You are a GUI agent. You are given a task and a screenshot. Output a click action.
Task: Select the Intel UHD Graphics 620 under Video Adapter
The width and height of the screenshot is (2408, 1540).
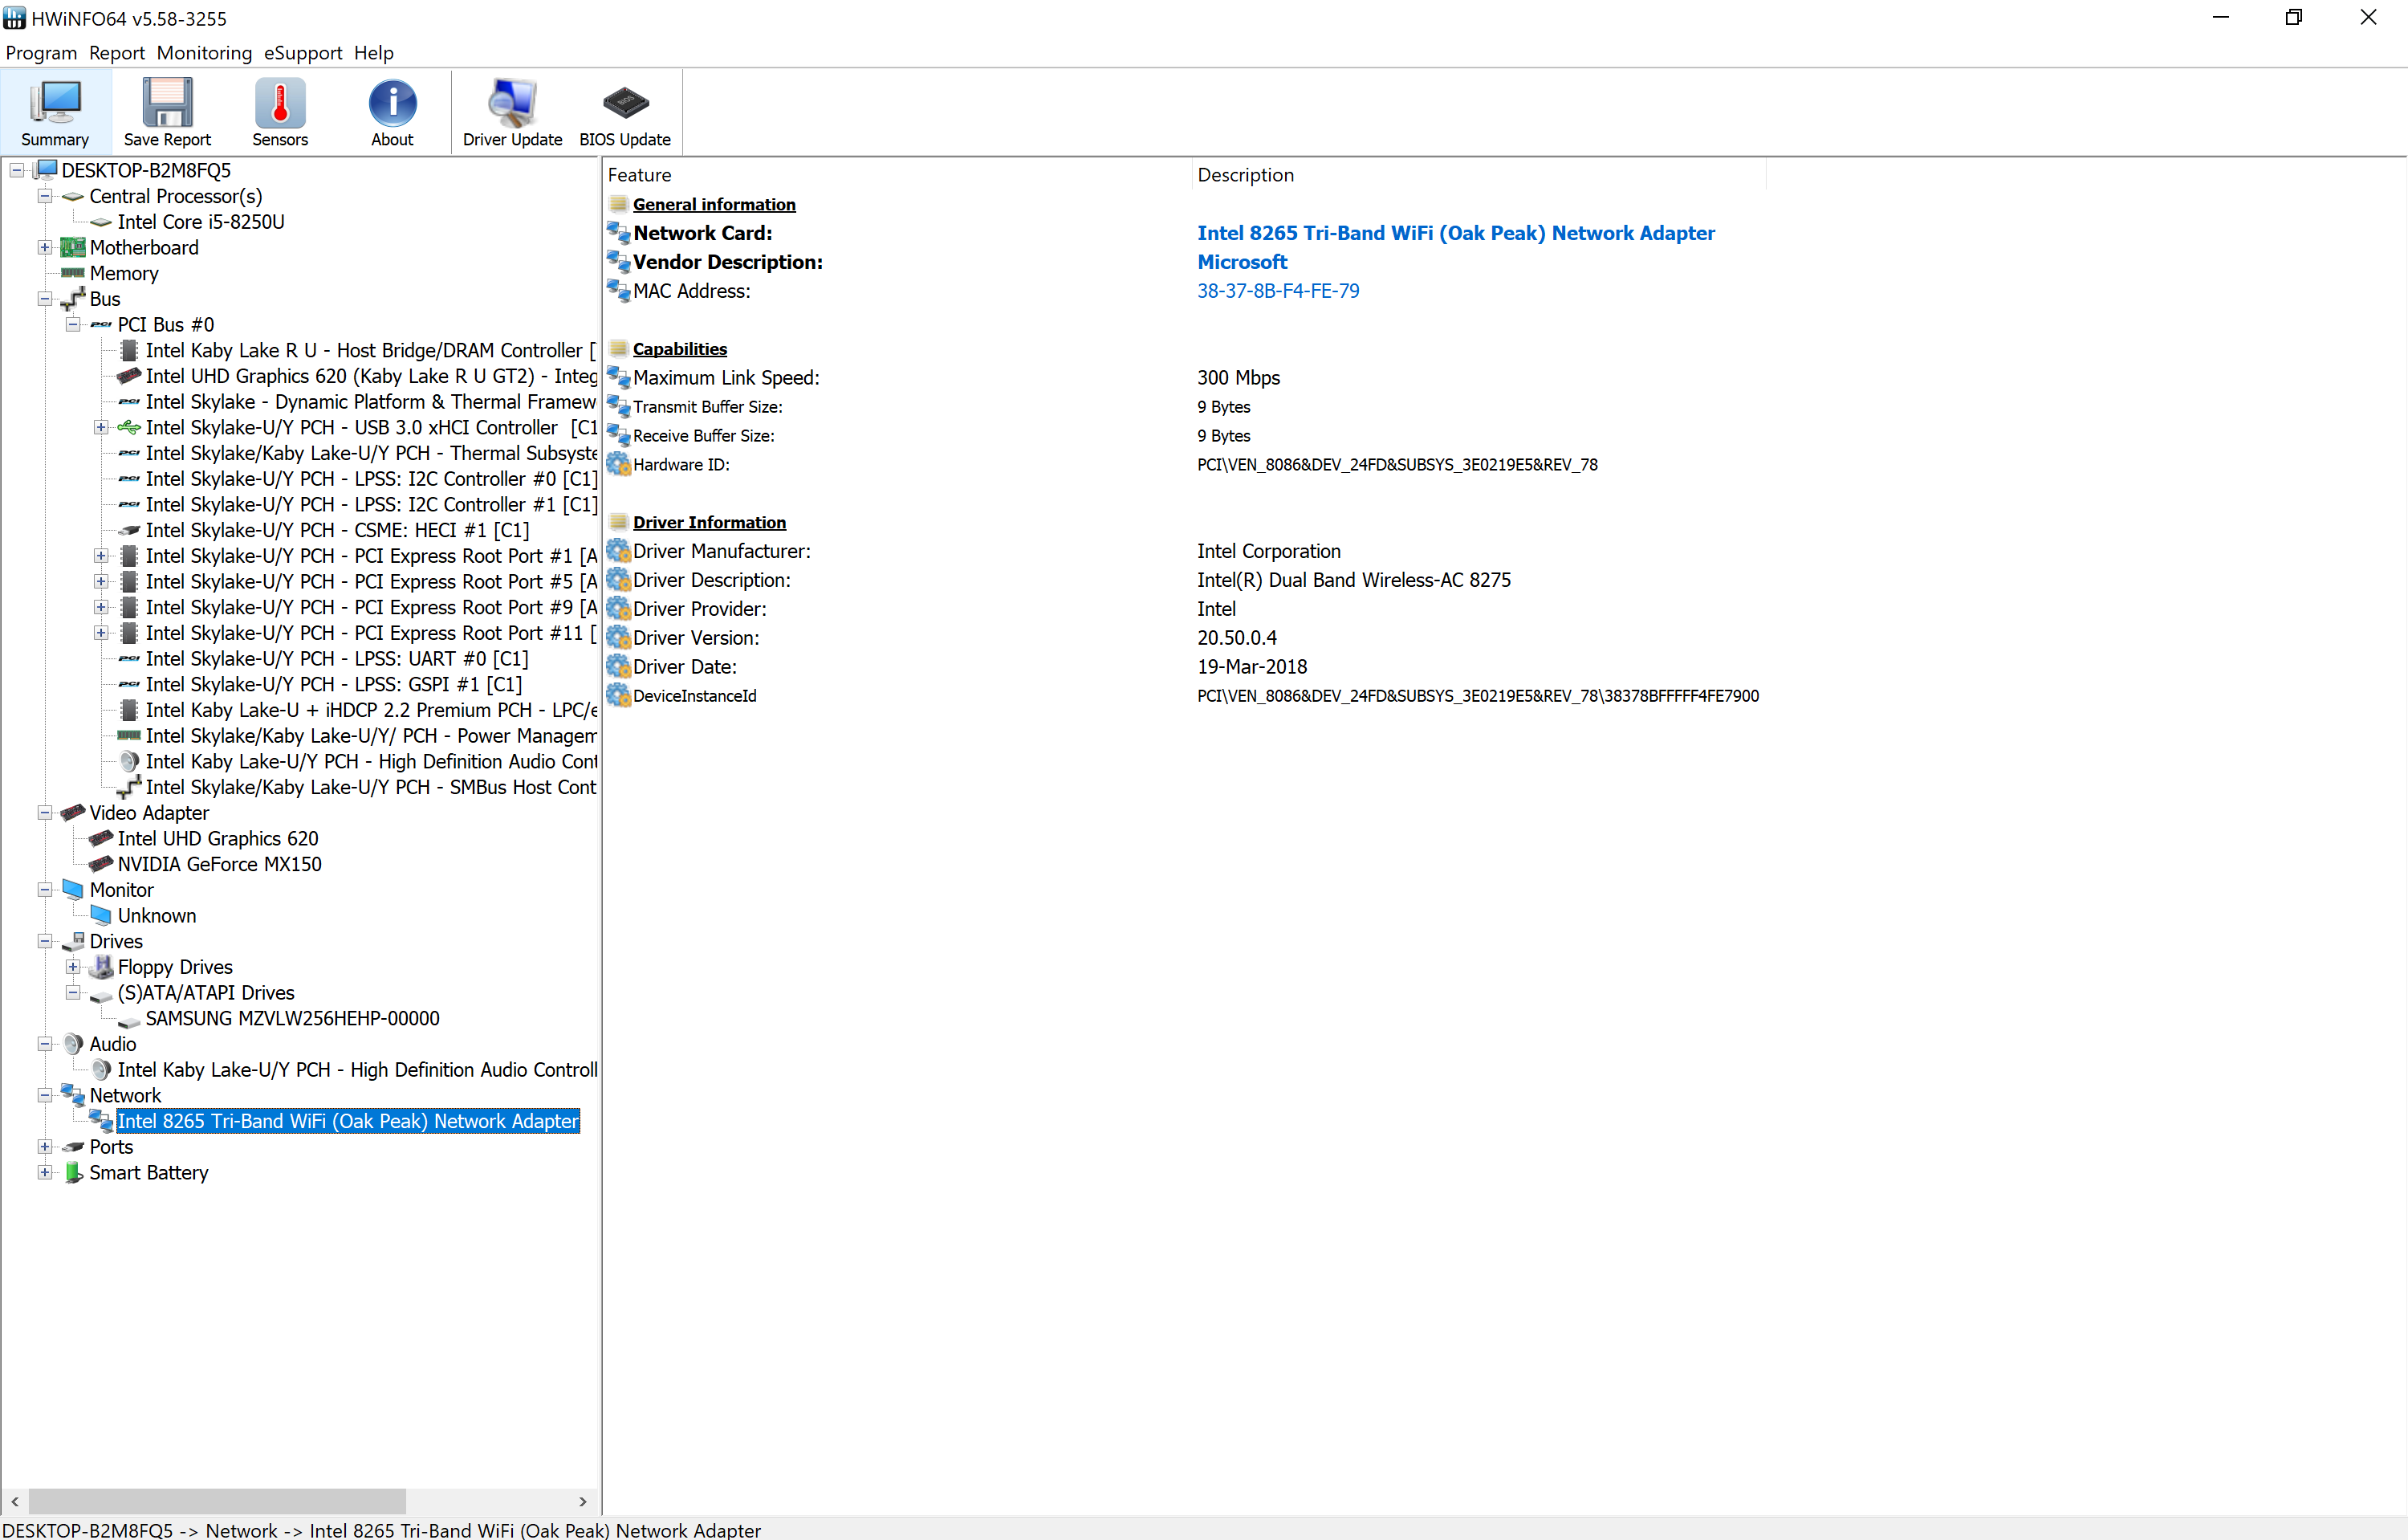pyautogui.click(x=218, y=838)
